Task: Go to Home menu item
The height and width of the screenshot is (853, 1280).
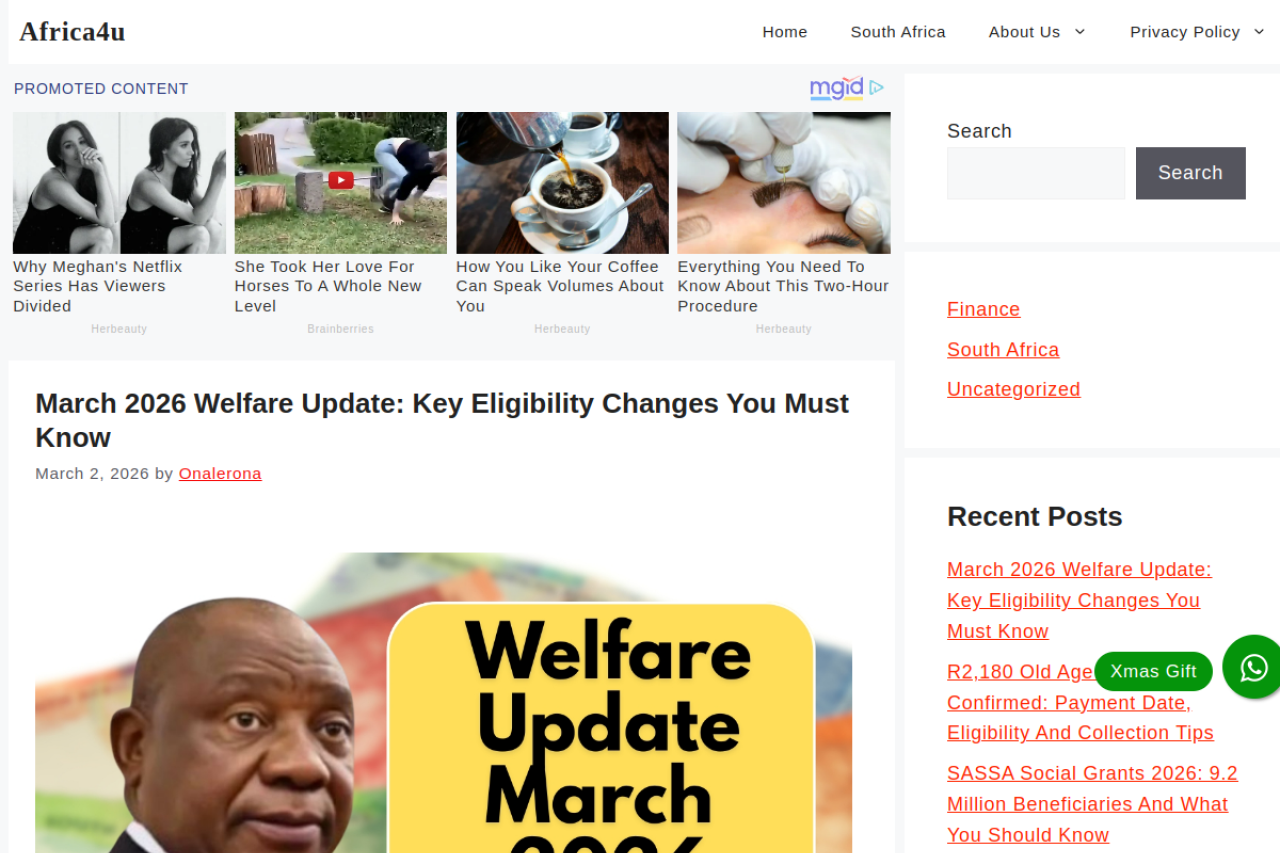Action: coord(785,32)
